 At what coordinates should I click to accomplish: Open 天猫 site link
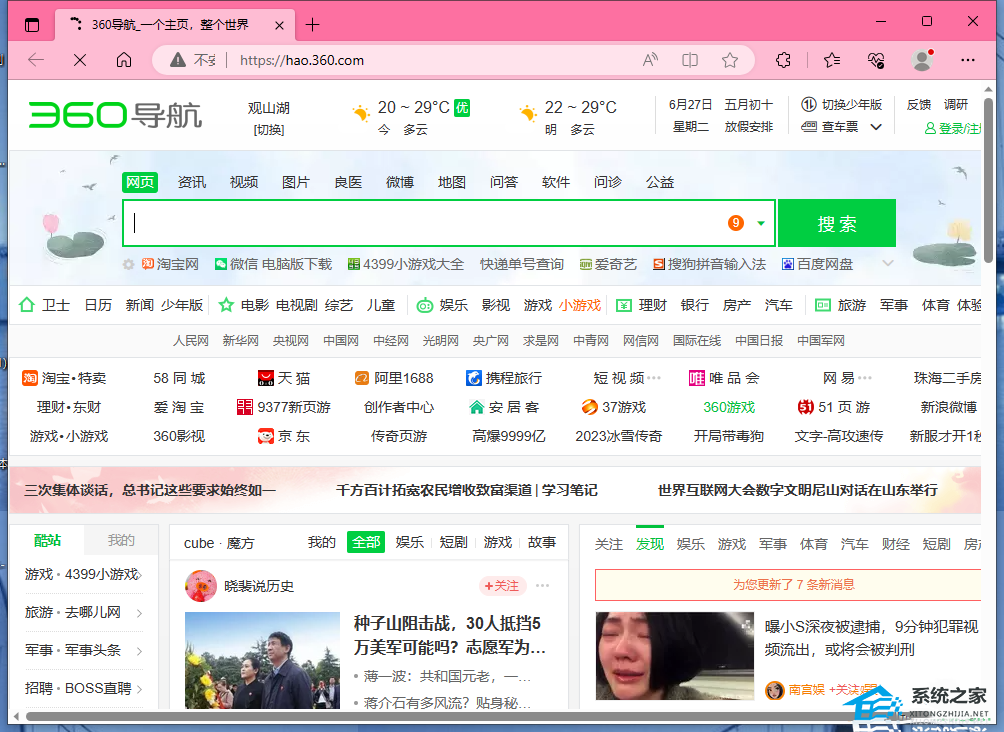(284, 378)
